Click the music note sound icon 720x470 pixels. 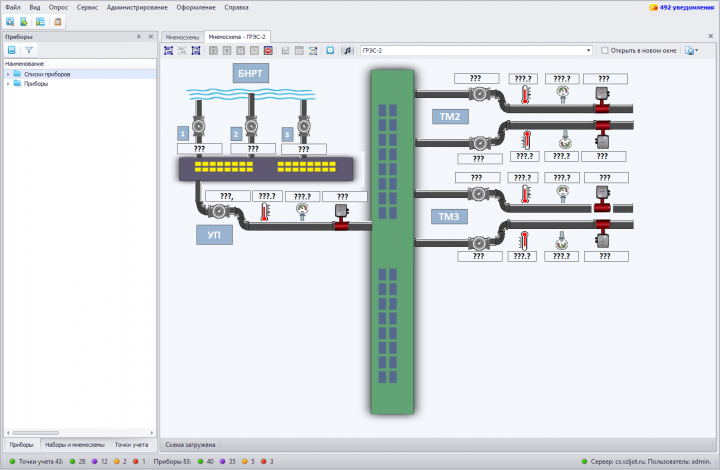347,50
